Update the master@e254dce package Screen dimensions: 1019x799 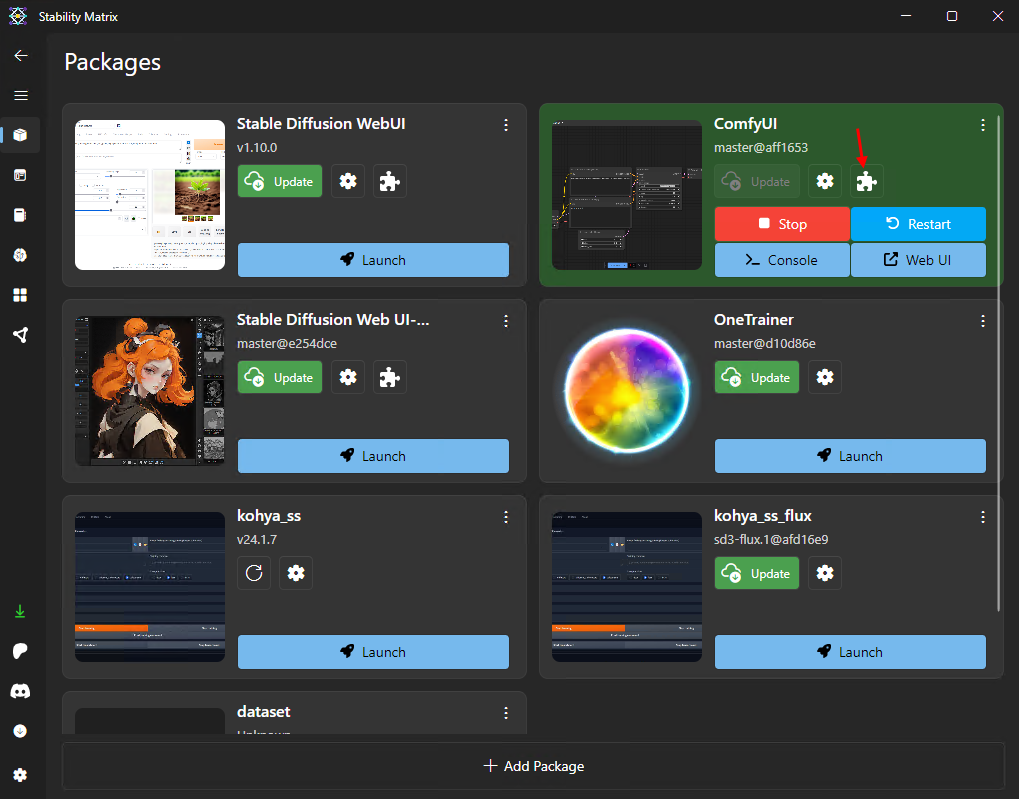click(x=279, y=377)
